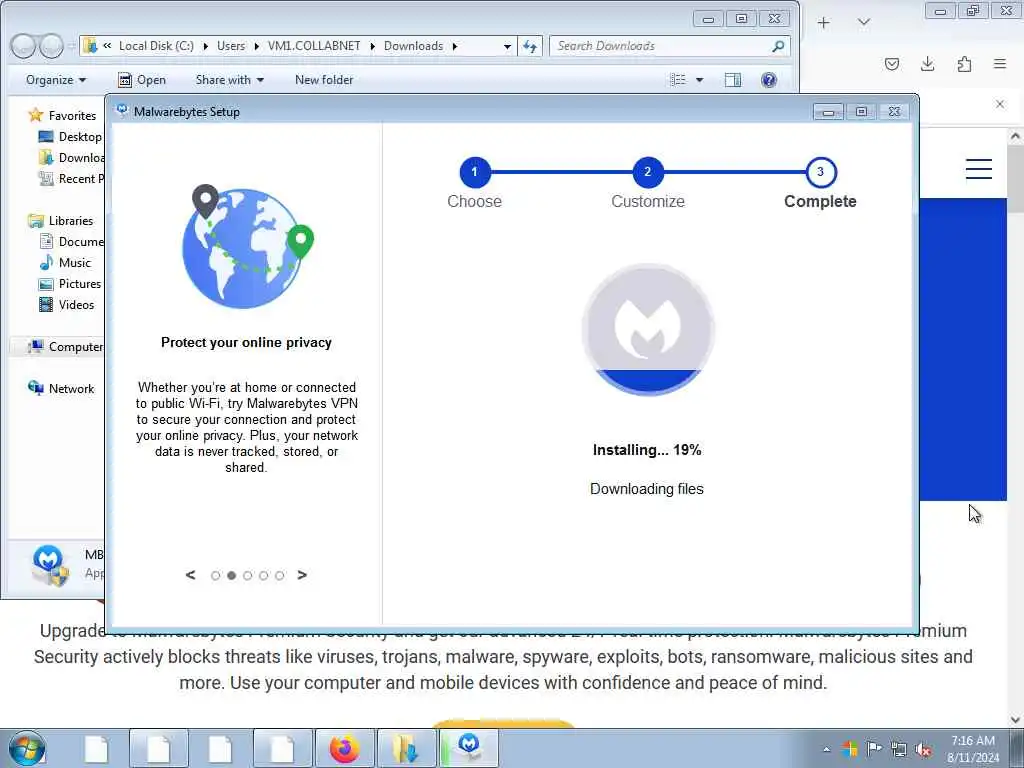This screenshot has height=768, width=1024.
Task: Open Recent Places in the sidebar
Action: click(71, 178)
